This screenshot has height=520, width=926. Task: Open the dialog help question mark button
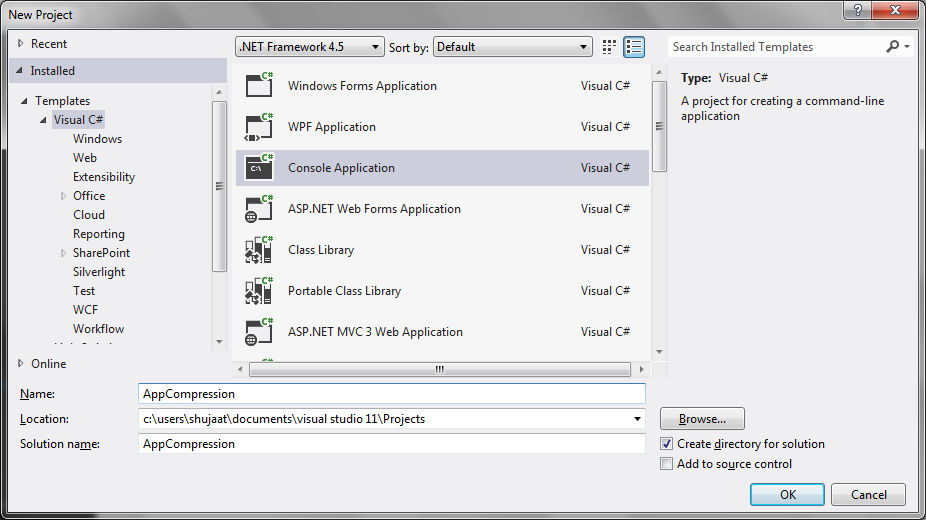point(858,10)
